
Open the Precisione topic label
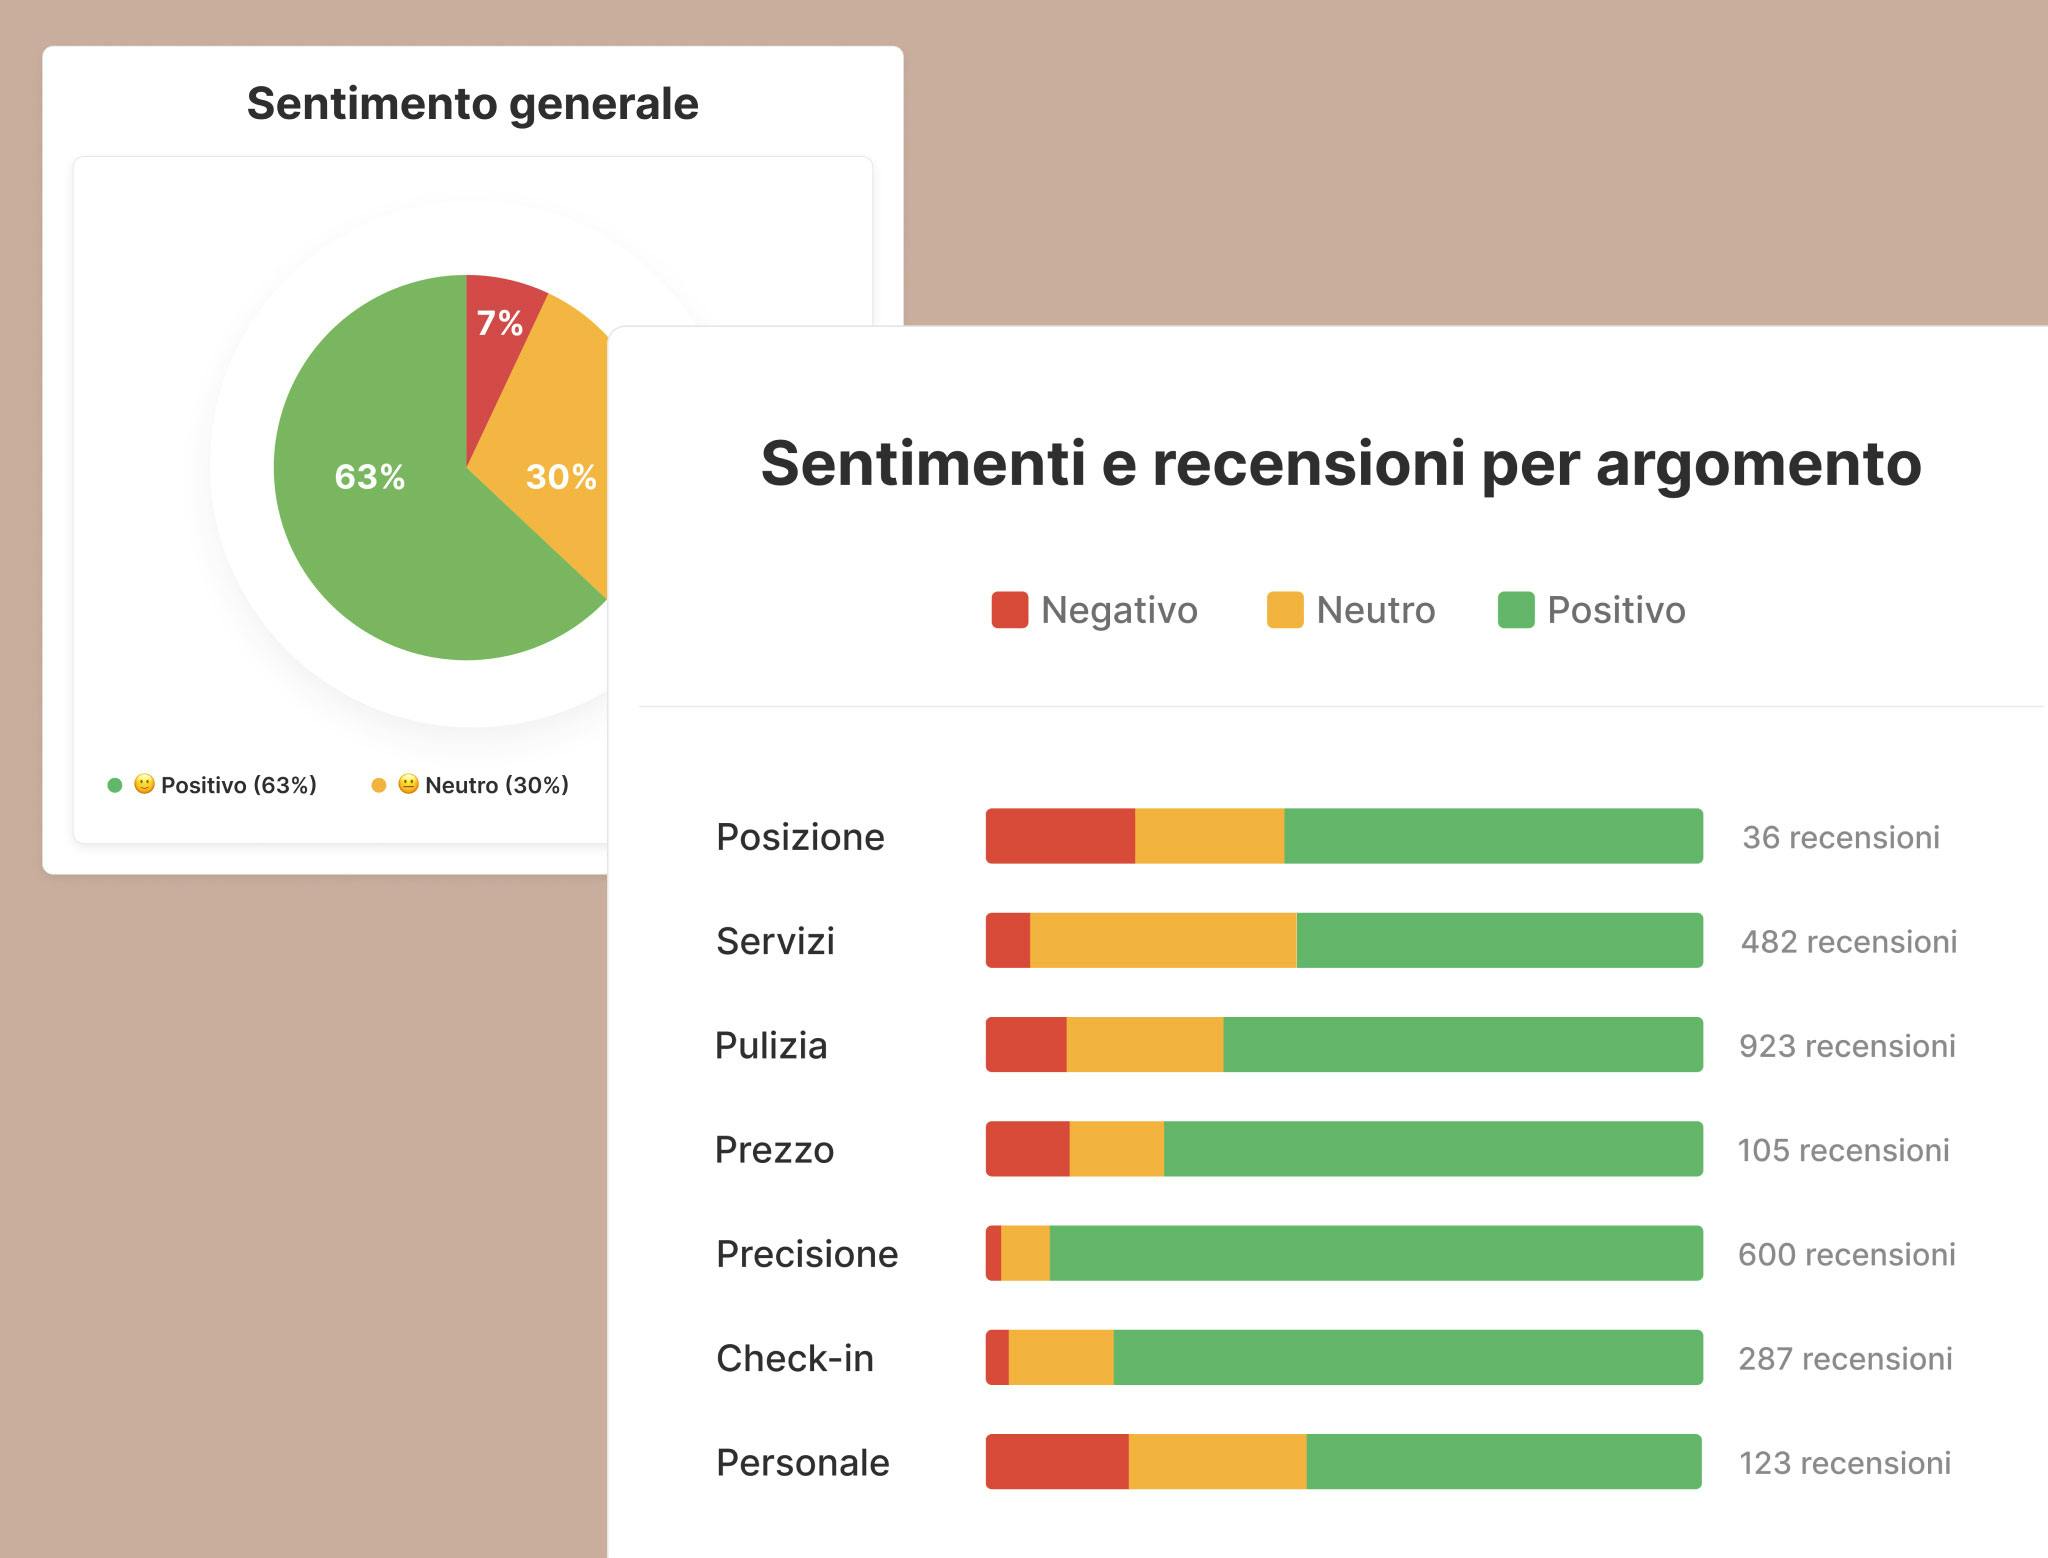tap(807, 1254)
